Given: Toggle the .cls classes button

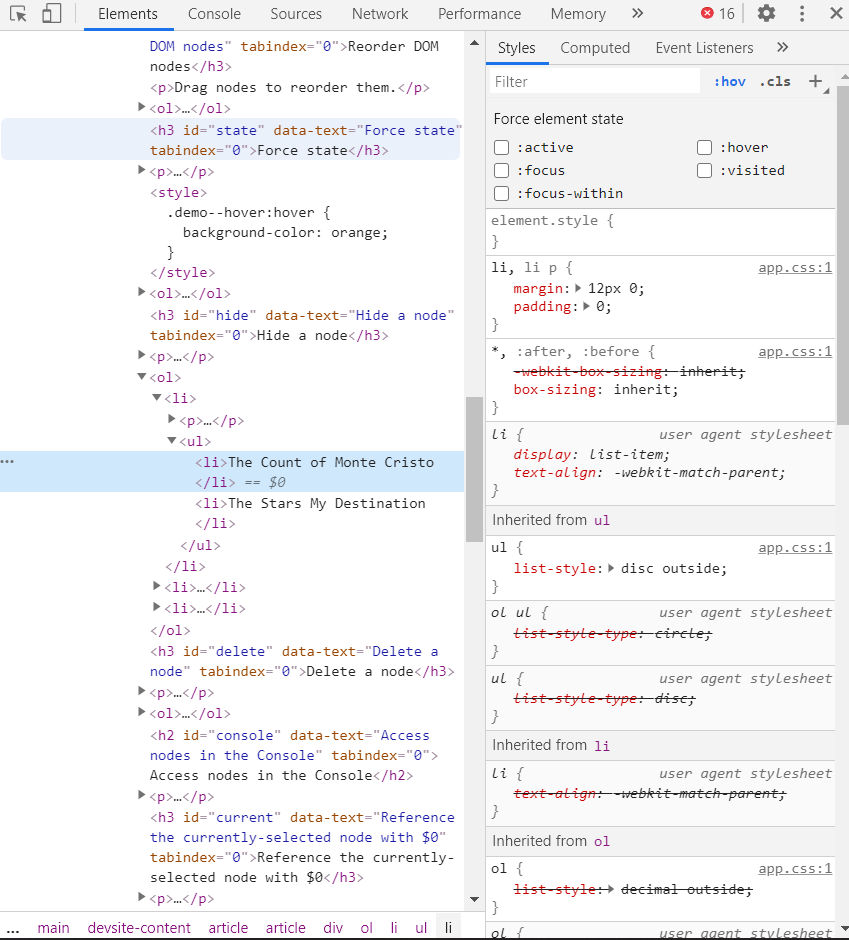Looking at the screenshot, I should (x=775, y=82).
